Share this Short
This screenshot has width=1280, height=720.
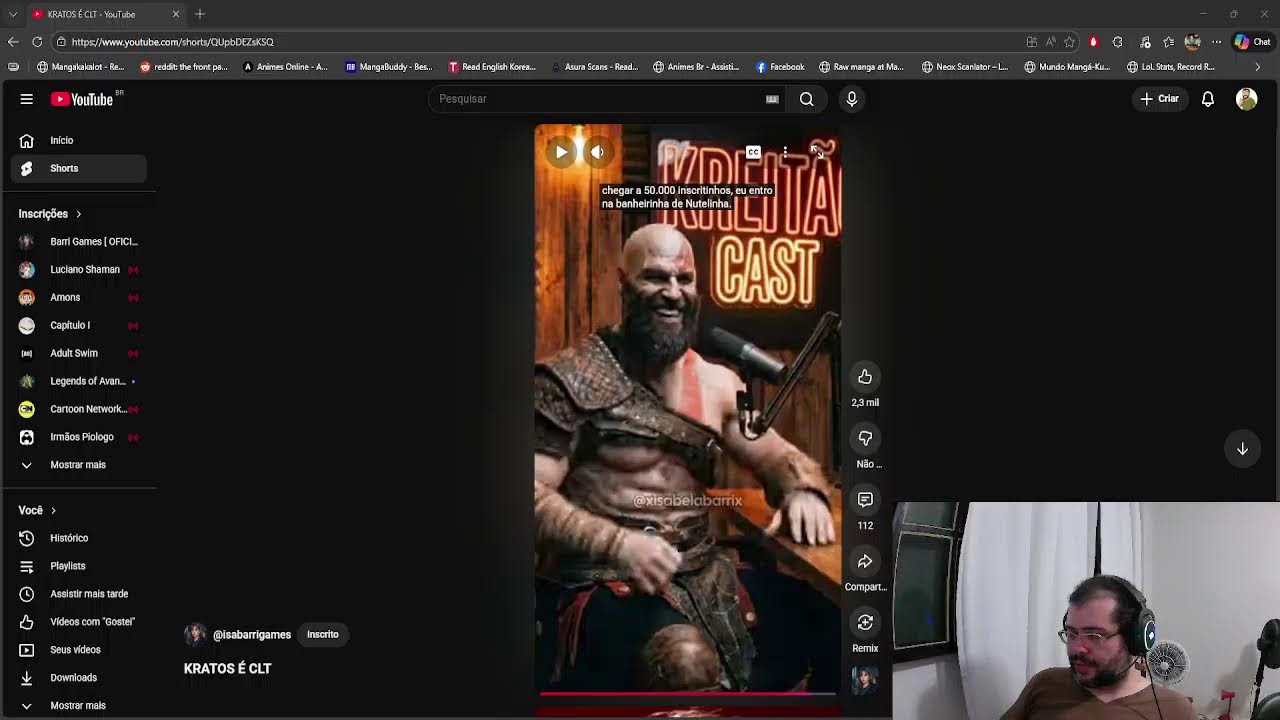[865, 562]
